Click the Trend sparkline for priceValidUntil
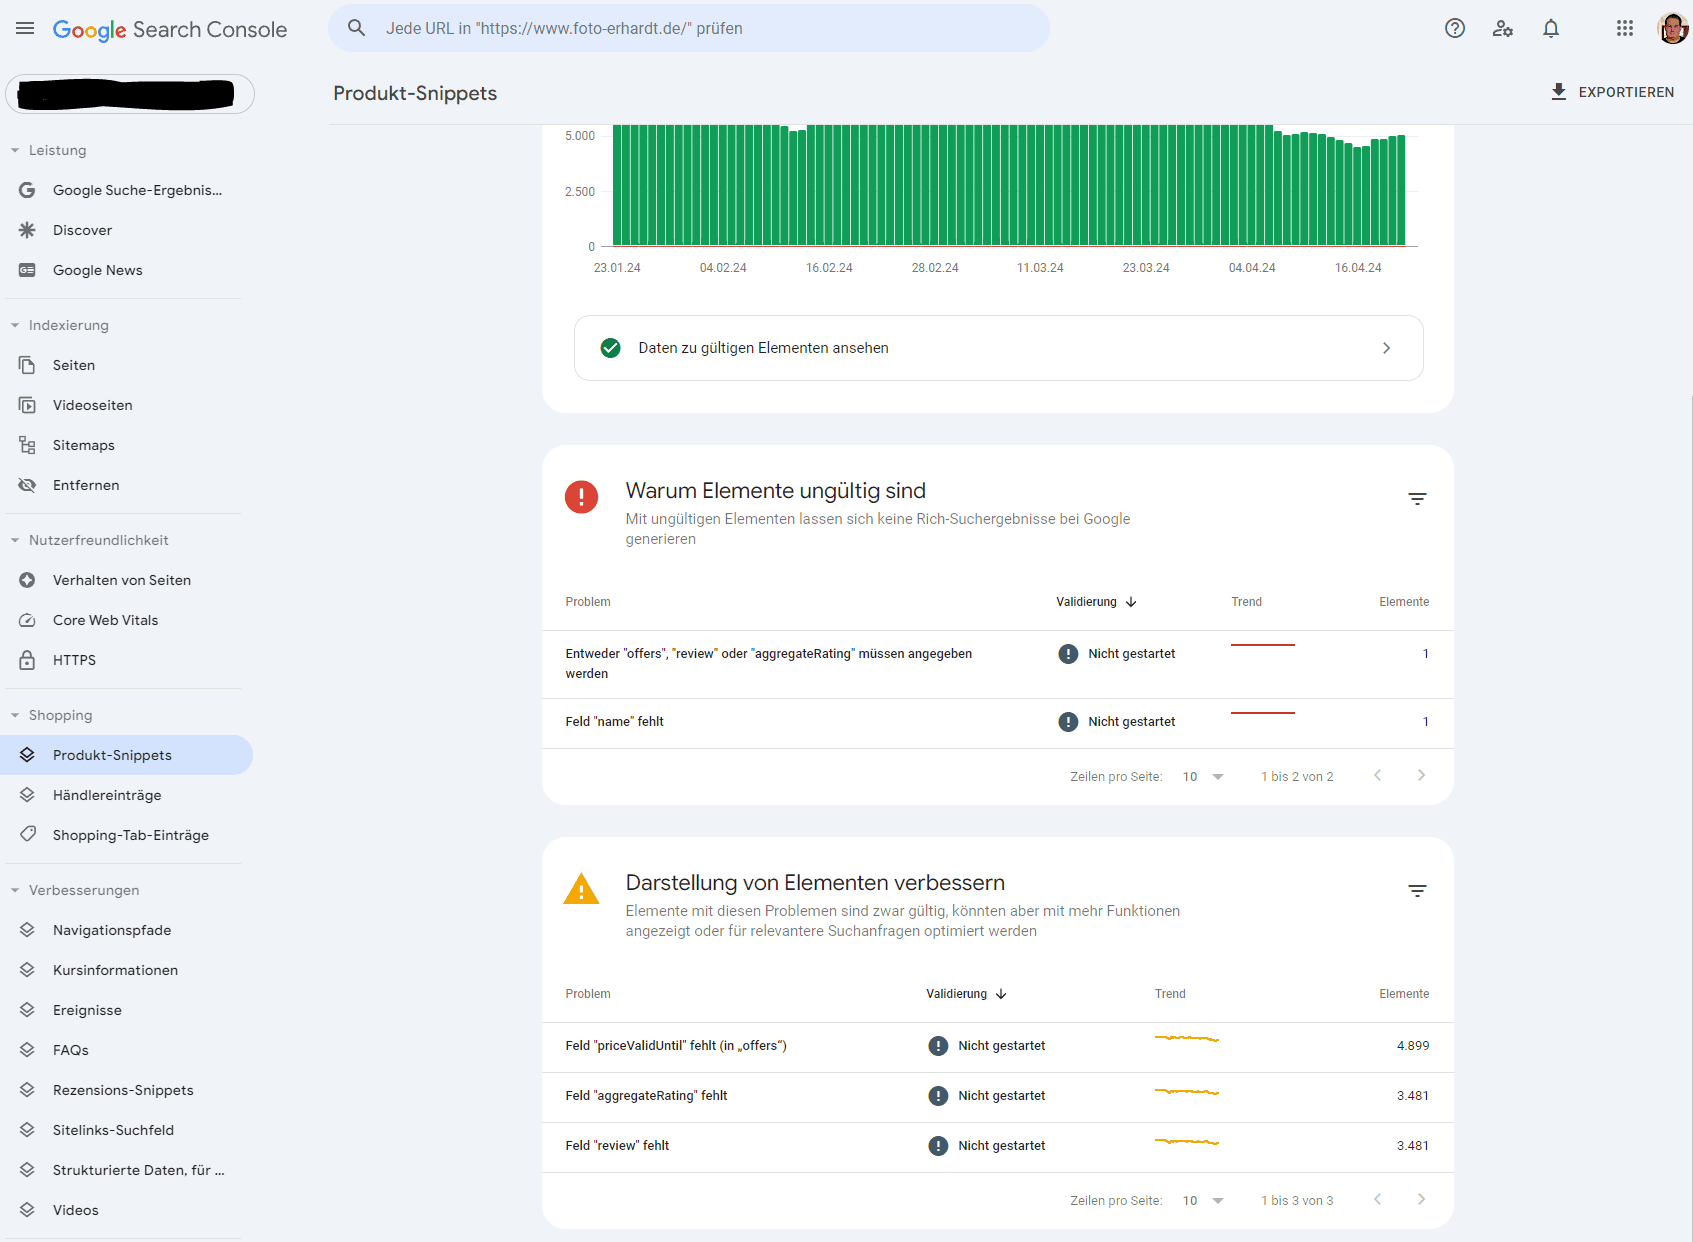 1187,1039
